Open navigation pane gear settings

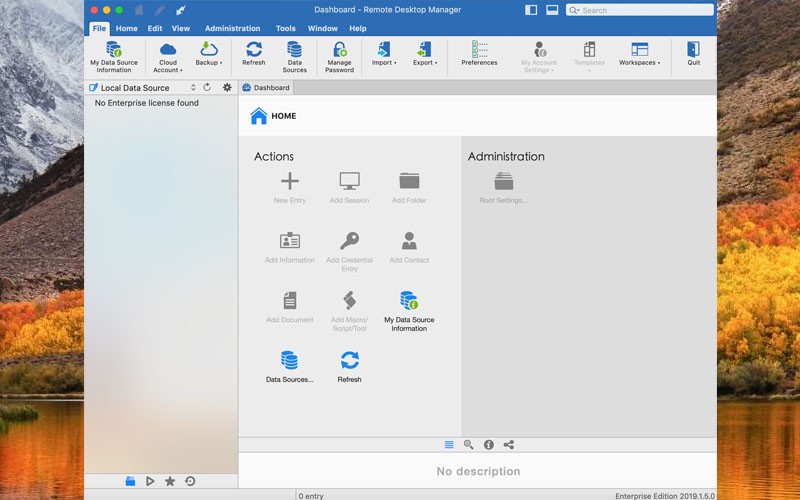coord(227,87)
